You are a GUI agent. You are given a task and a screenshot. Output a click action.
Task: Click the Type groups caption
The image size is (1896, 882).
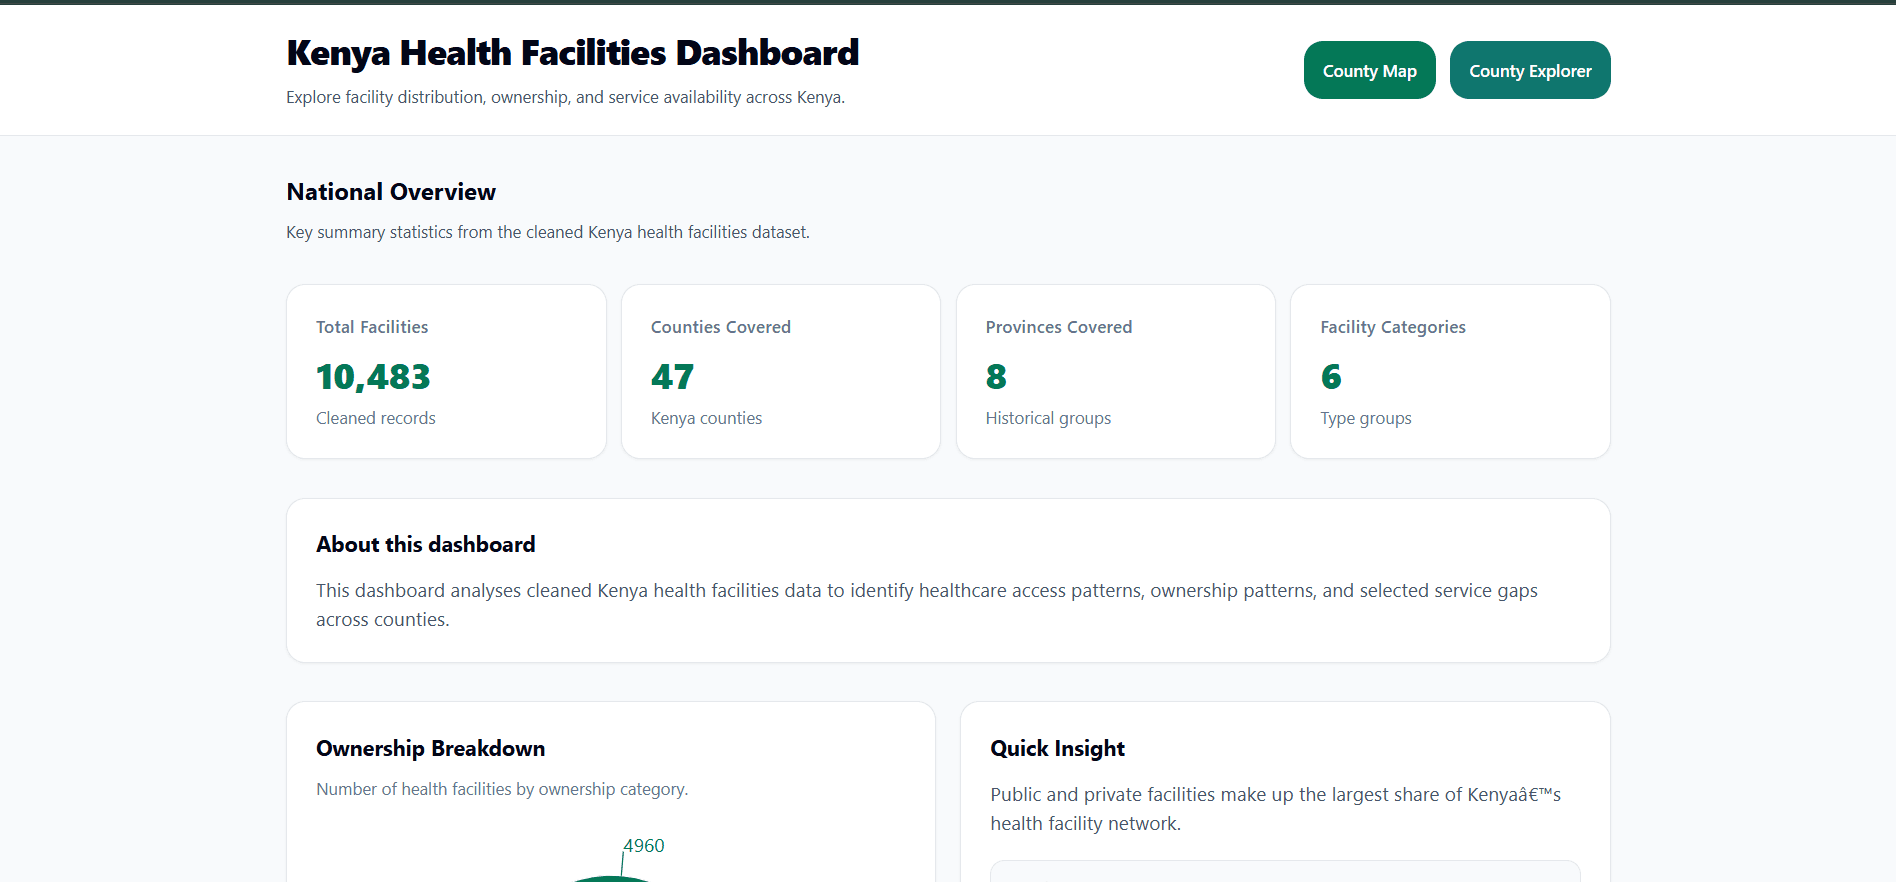point(1366,418)
